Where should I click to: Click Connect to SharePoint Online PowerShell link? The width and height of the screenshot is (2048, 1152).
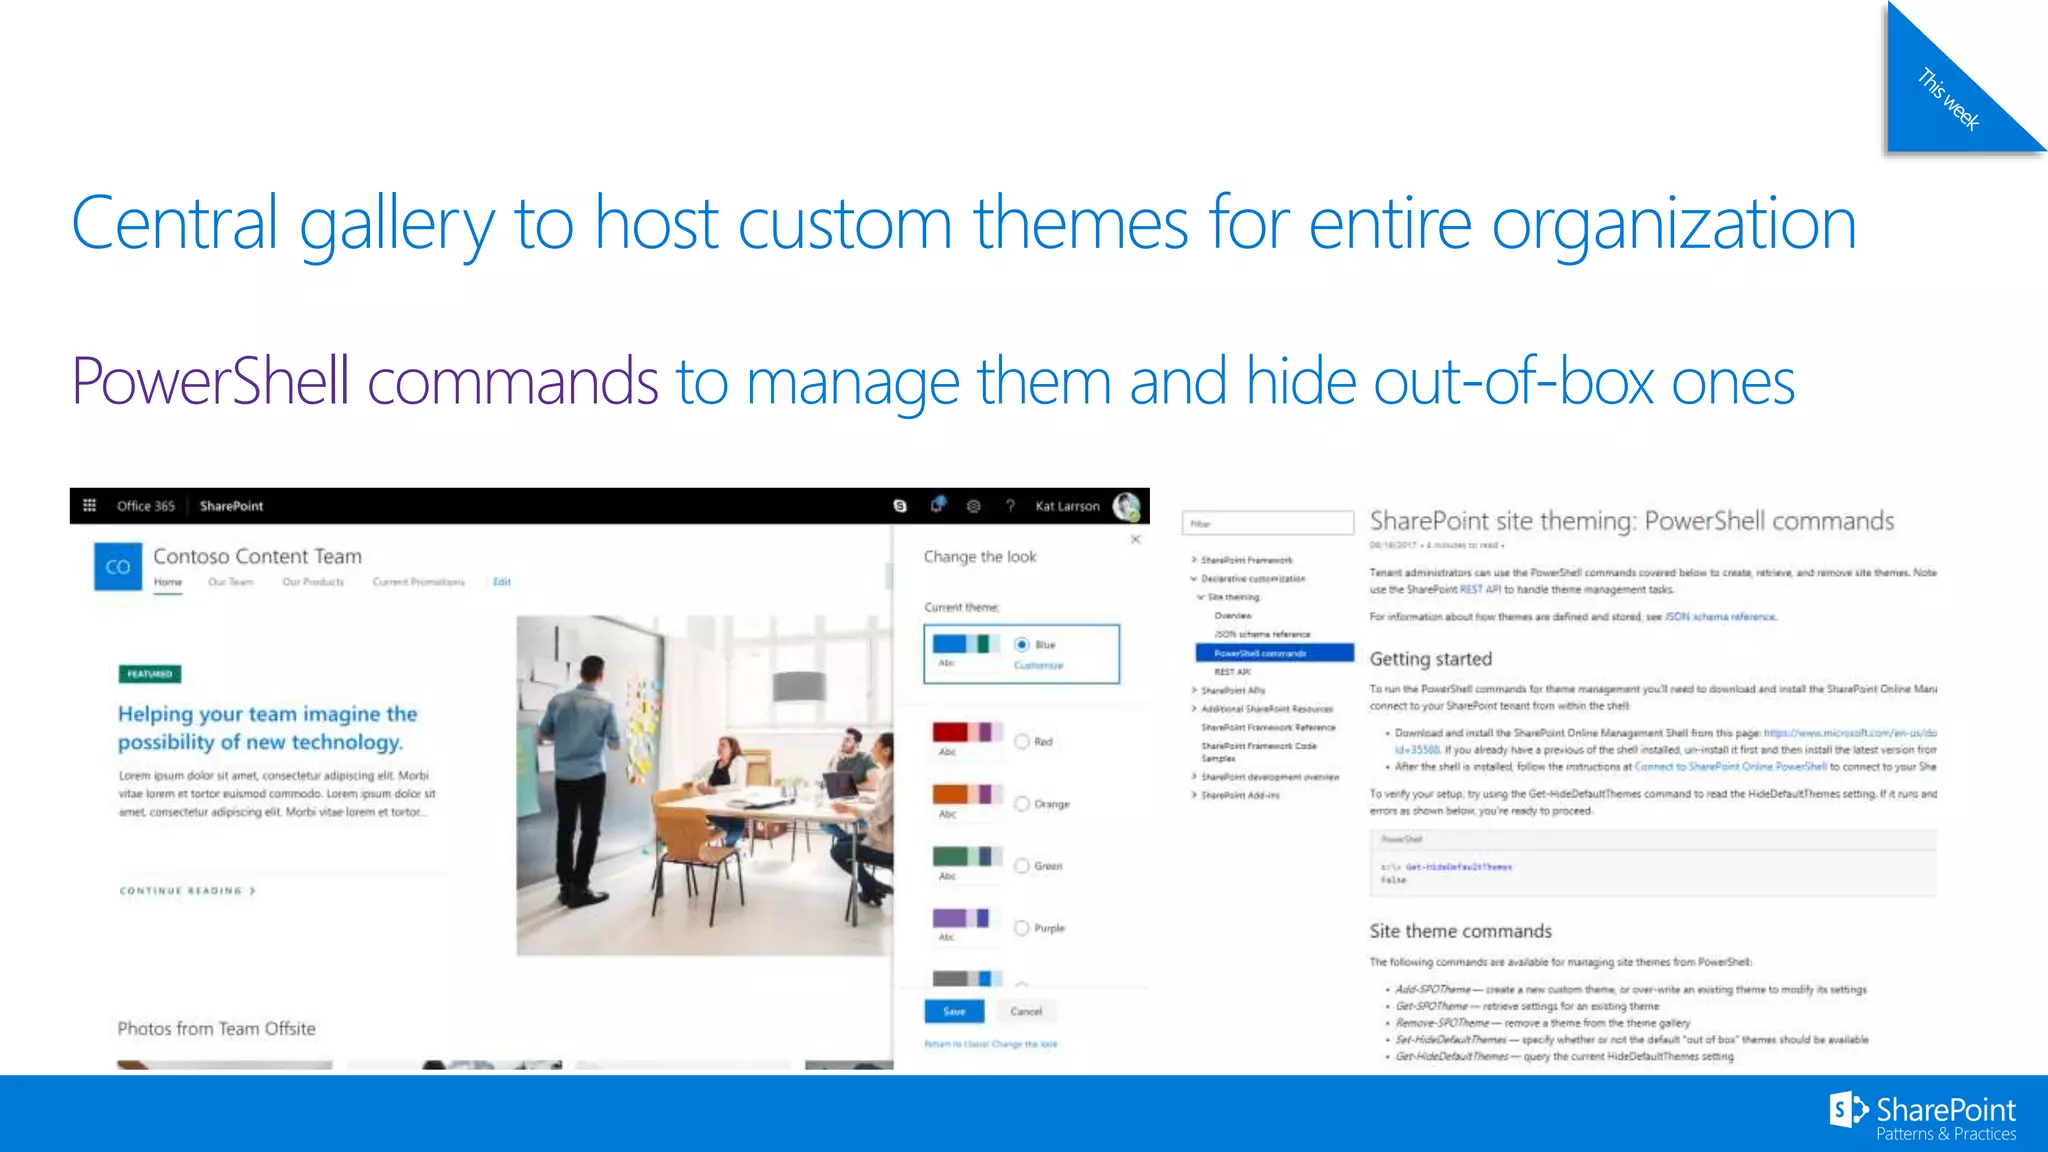tap(1731, 767)
